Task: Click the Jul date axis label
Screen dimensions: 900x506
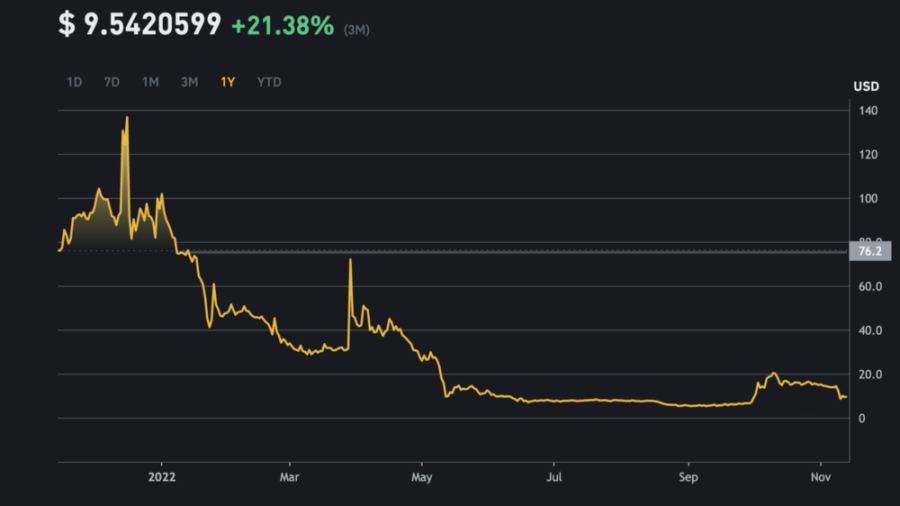Action: click(553, 477)
